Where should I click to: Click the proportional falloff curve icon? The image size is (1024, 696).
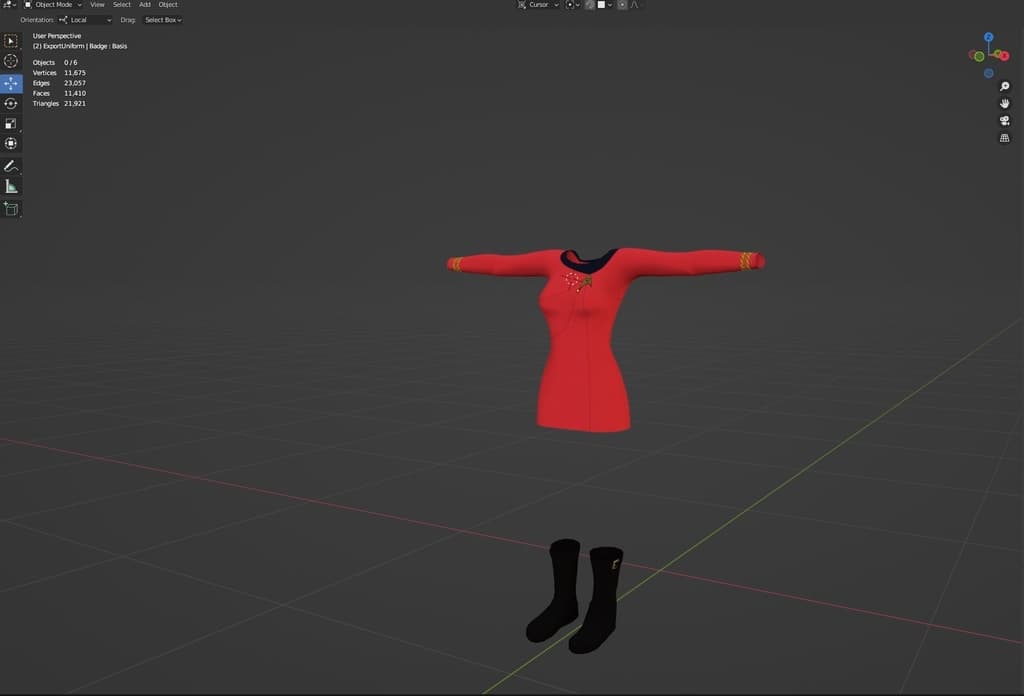point(634,5)
